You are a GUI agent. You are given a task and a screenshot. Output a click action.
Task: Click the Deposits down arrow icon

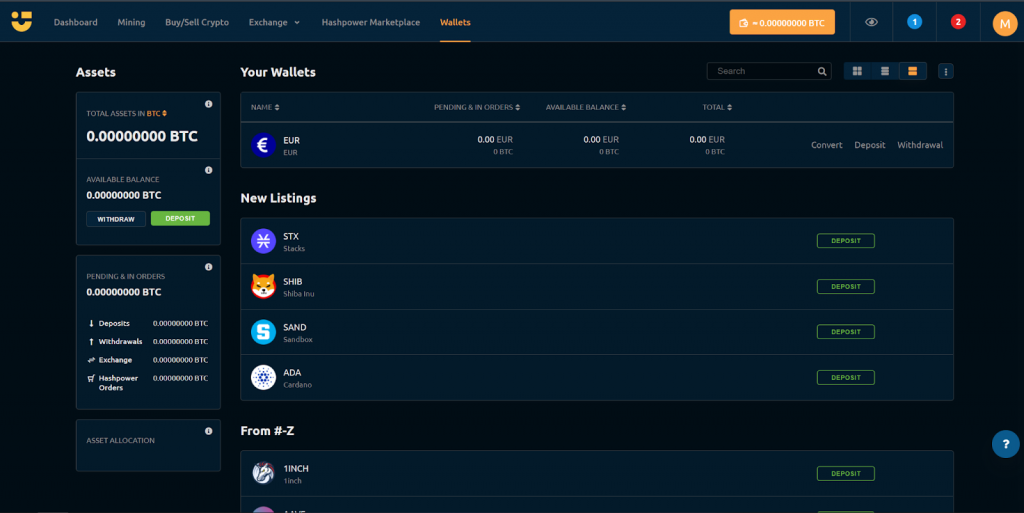coord(91,323)
